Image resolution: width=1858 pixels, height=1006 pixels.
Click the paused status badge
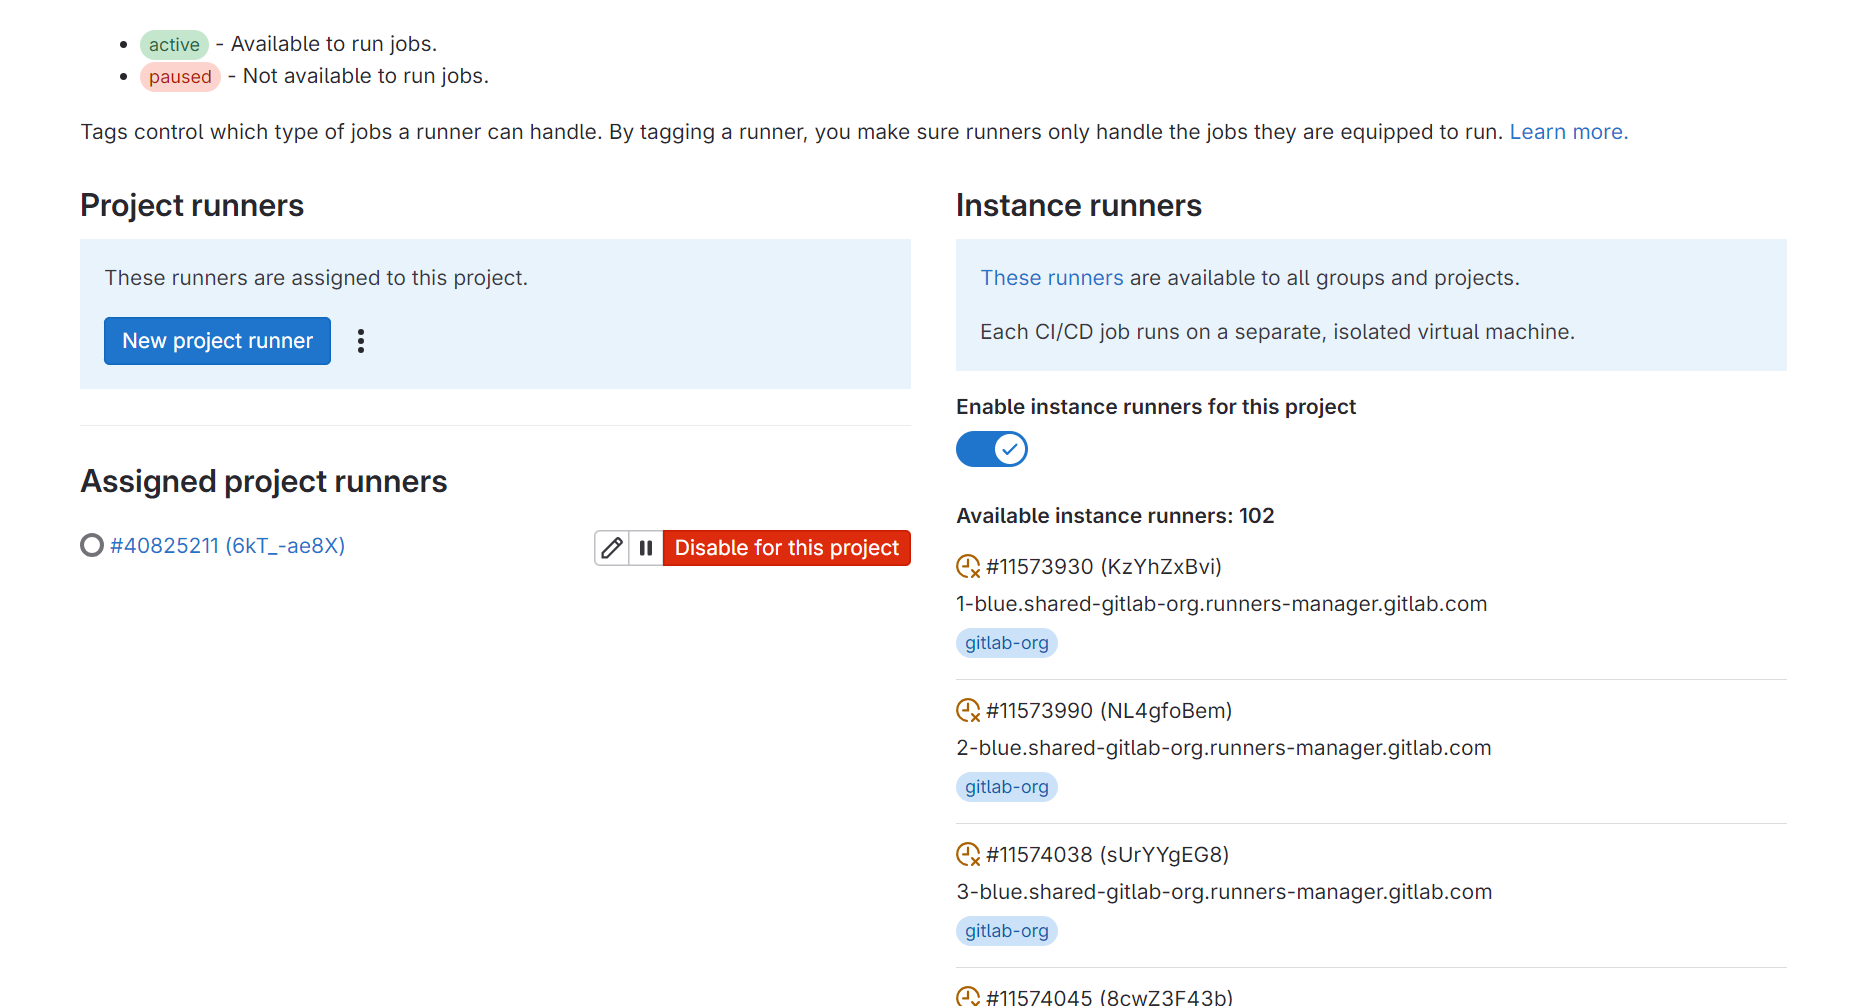point(180,77)
